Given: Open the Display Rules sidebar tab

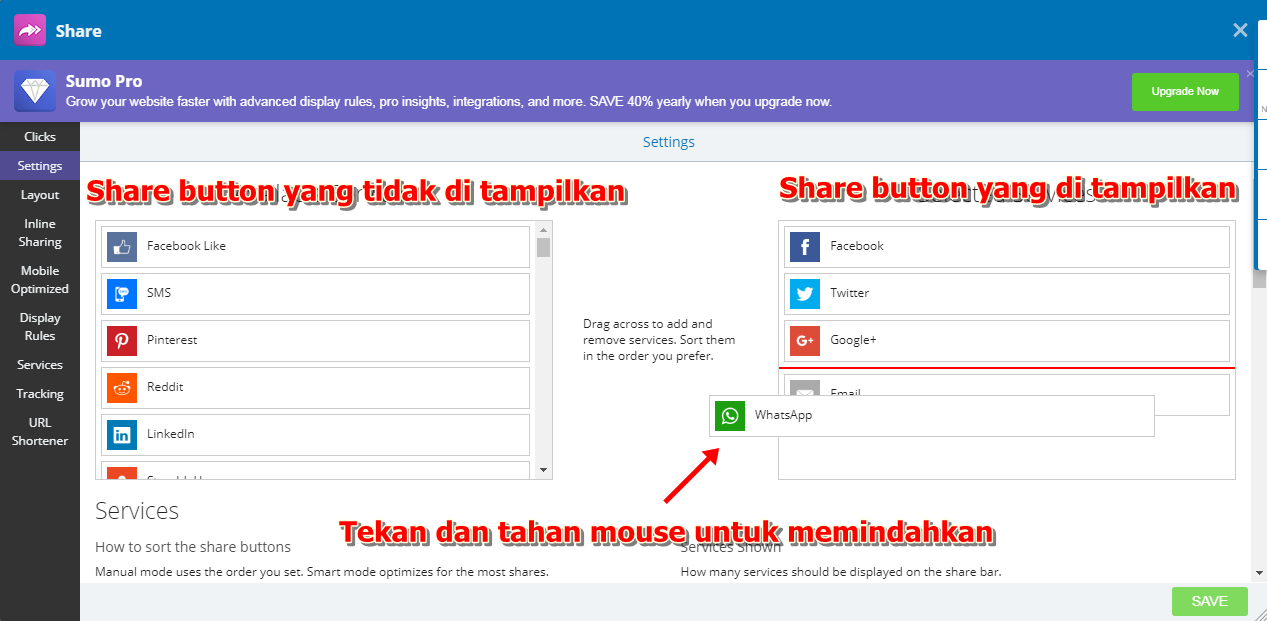Looking at the screenshot, I should click(x=40, y=327).
